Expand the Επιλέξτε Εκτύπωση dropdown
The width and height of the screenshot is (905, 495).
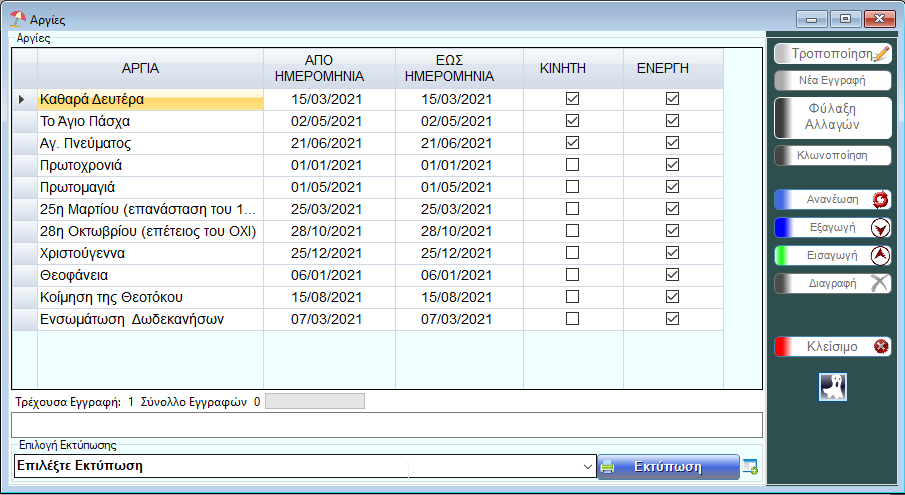(x=587, y=467)
